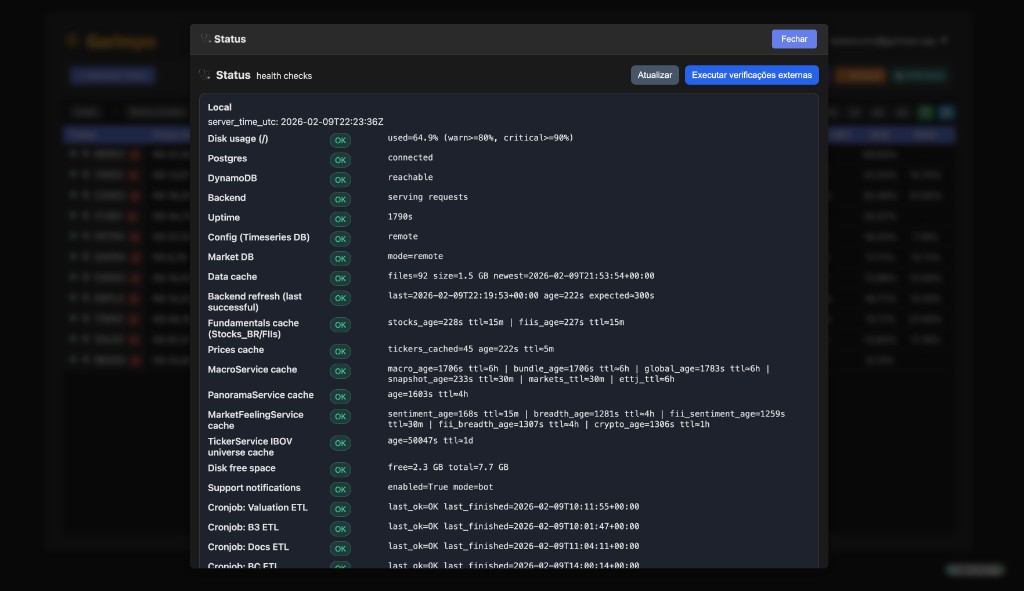
Task: Click the stethoscope icon beside health checks
Action: point(205,75)
